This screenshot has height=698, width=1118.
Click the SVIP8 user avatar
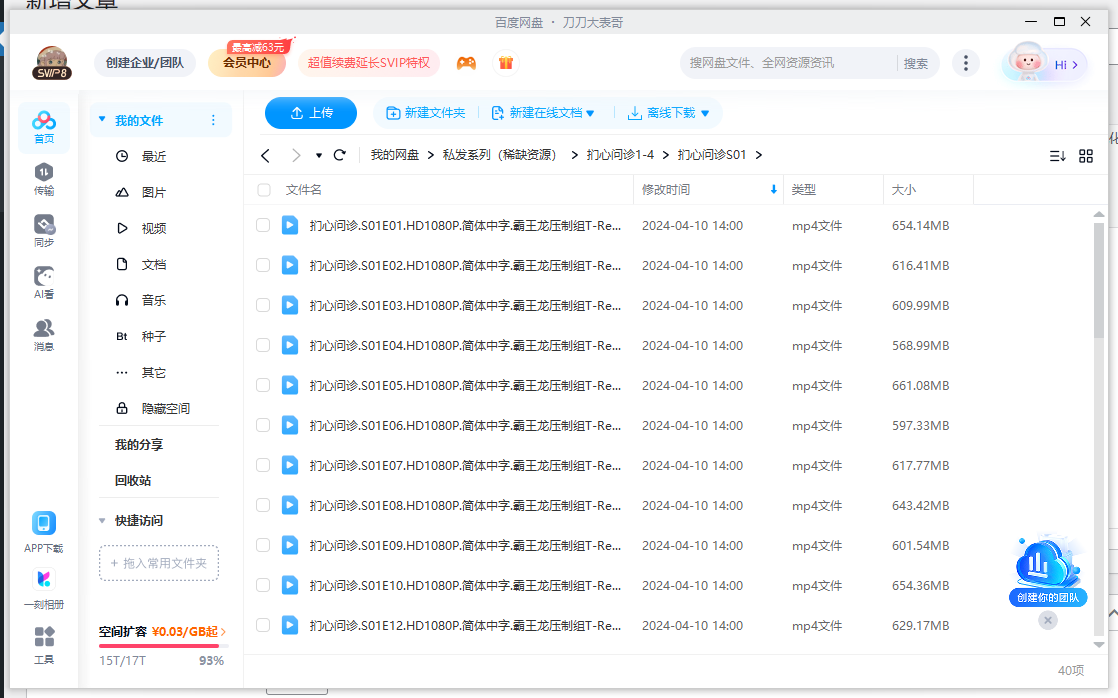pos(51,63)
